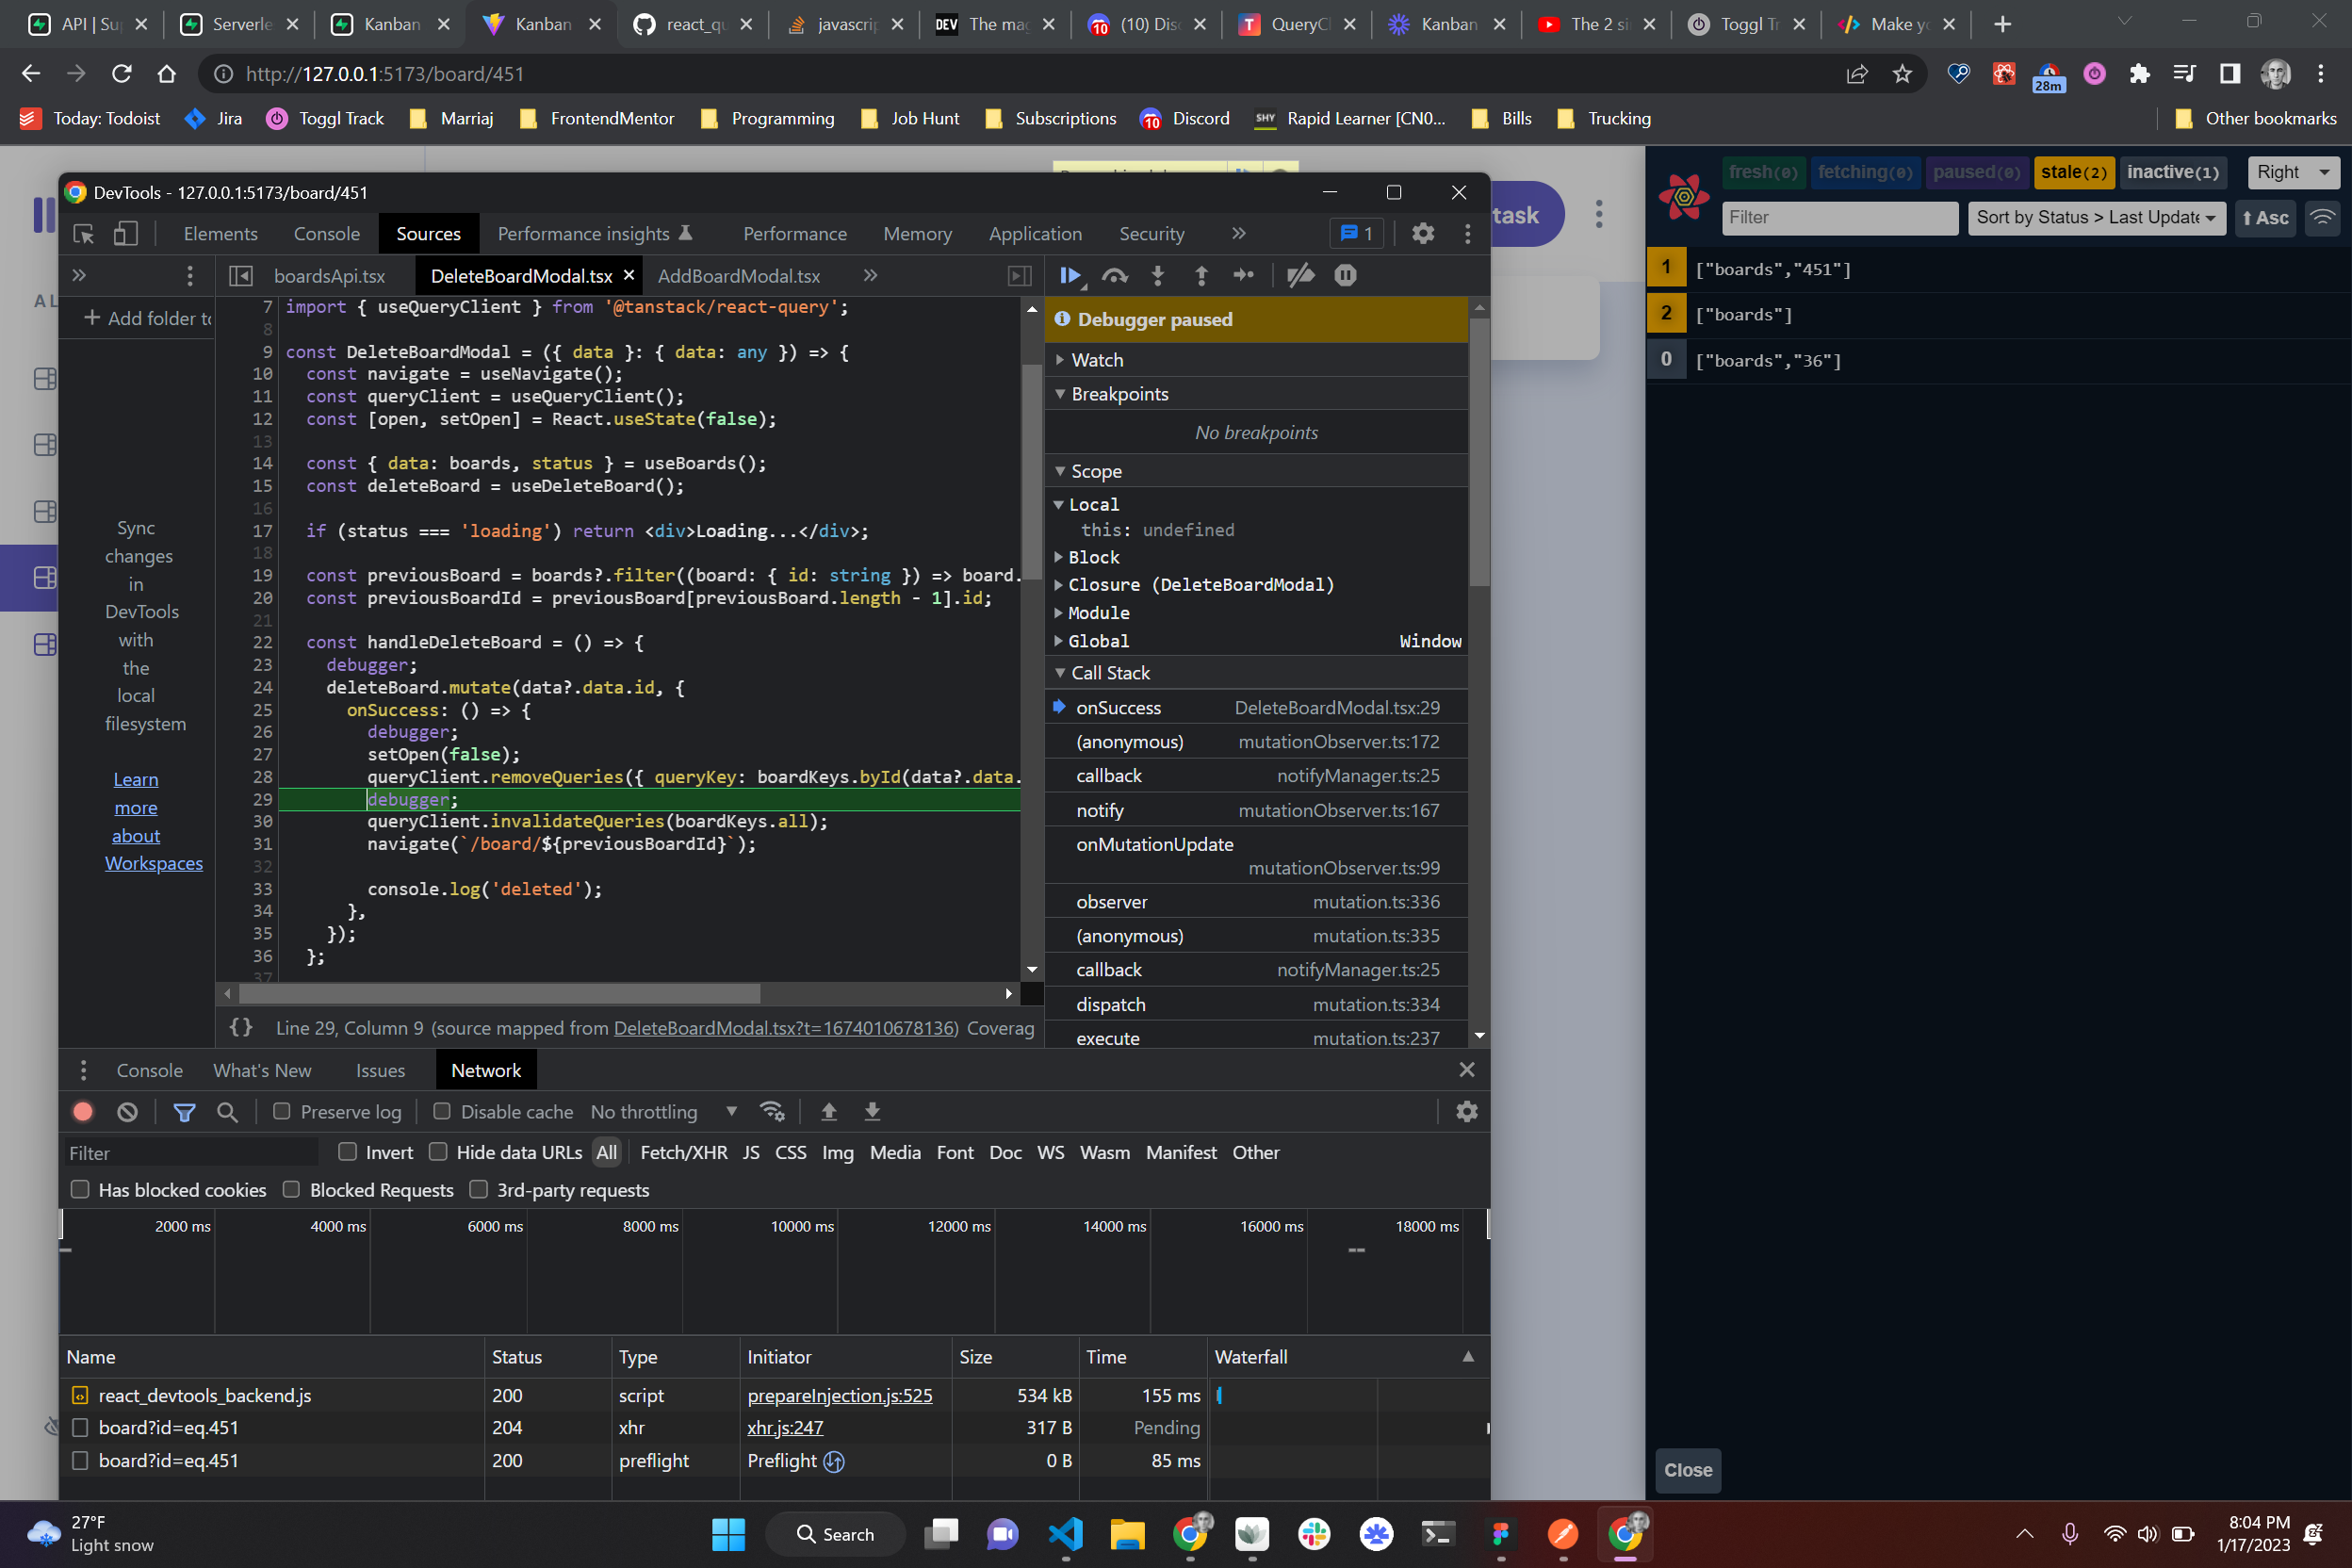Click the network Filter text field
Screen dimensions: 2352x1568
(190, 1153)
